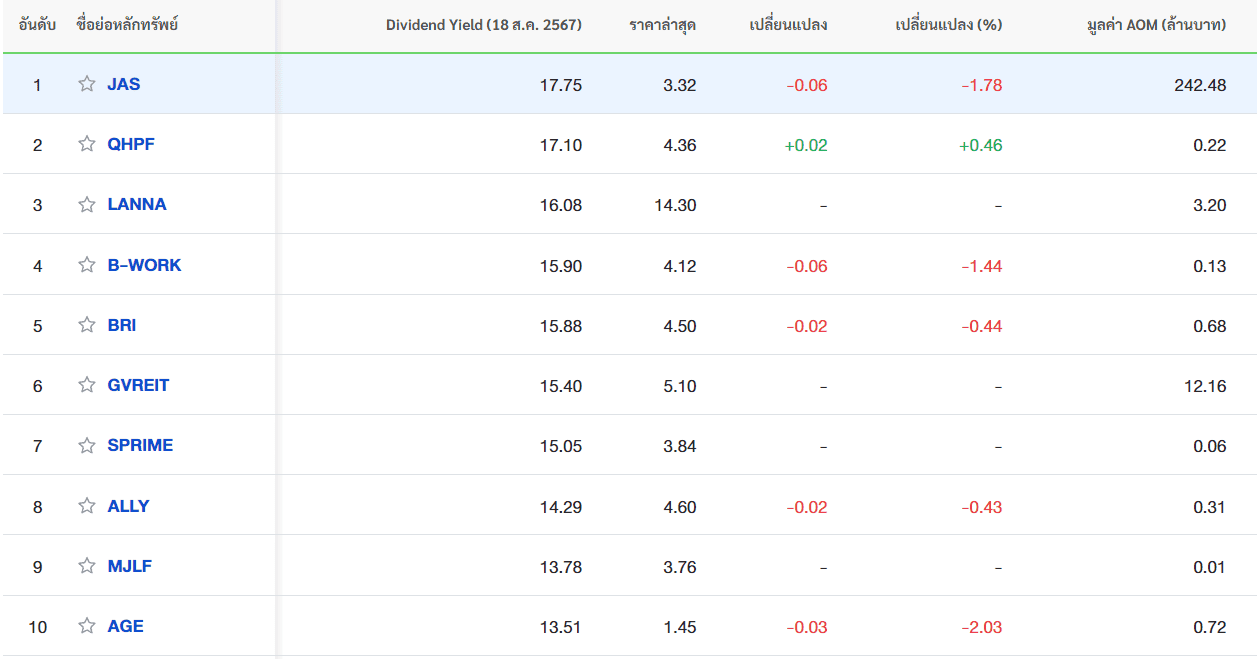Select QHPF dividend yield 17.10
This screenshot has width=1257, height=659.
click(561, 145)
